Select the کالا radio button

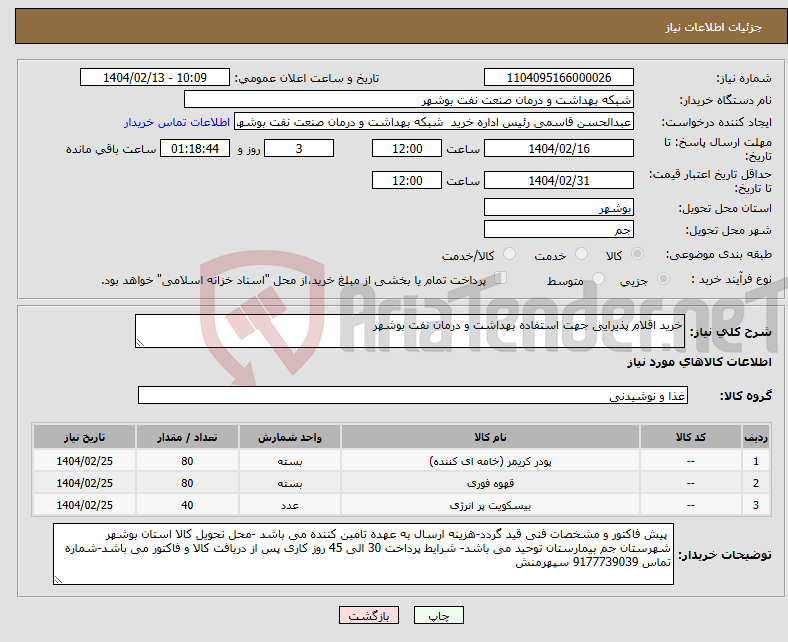click(x=637, y=254)
